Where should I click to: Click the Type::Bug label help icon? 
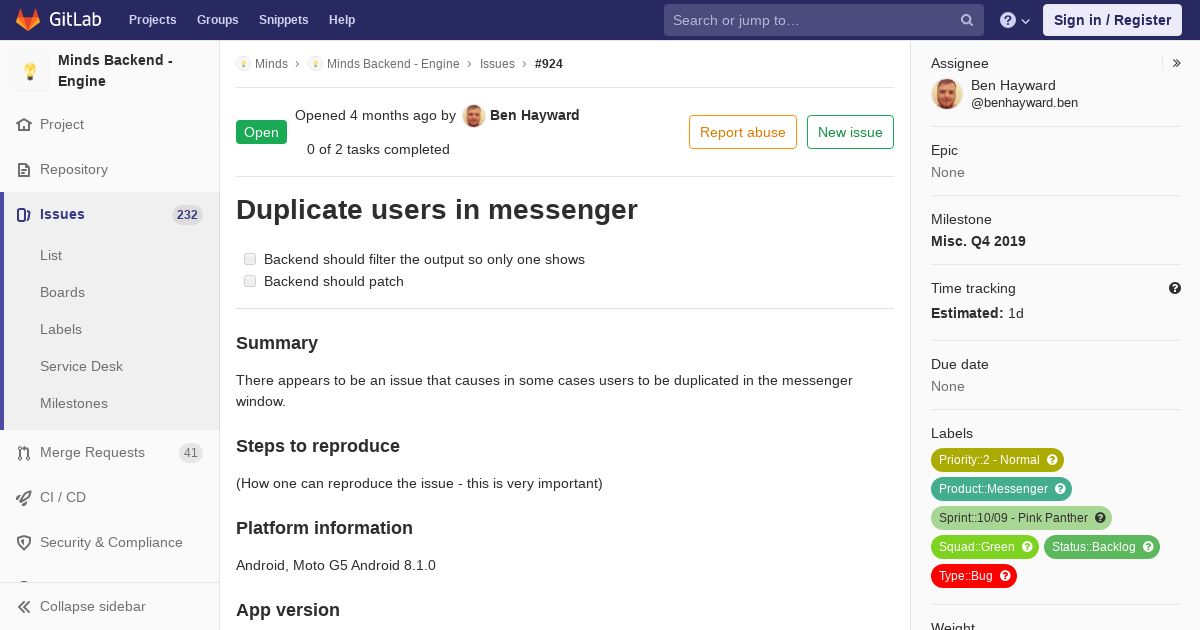coord(1005,576)
